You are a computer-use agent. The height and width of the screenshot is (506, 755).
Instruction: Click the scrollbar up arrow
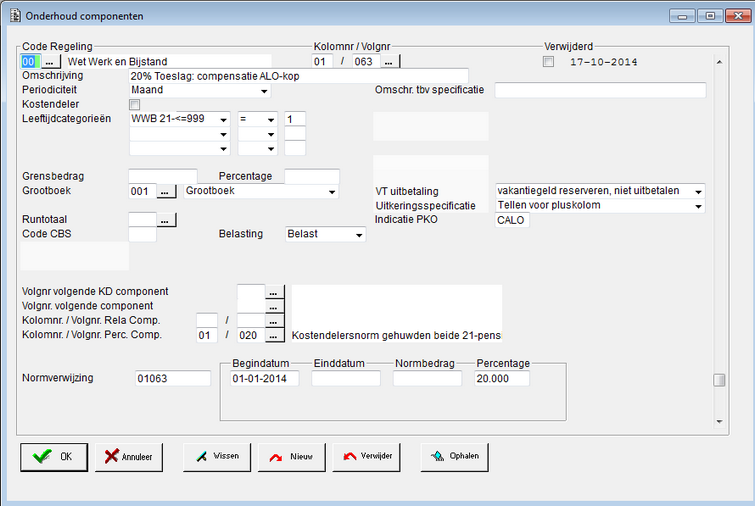coord(719,62)
